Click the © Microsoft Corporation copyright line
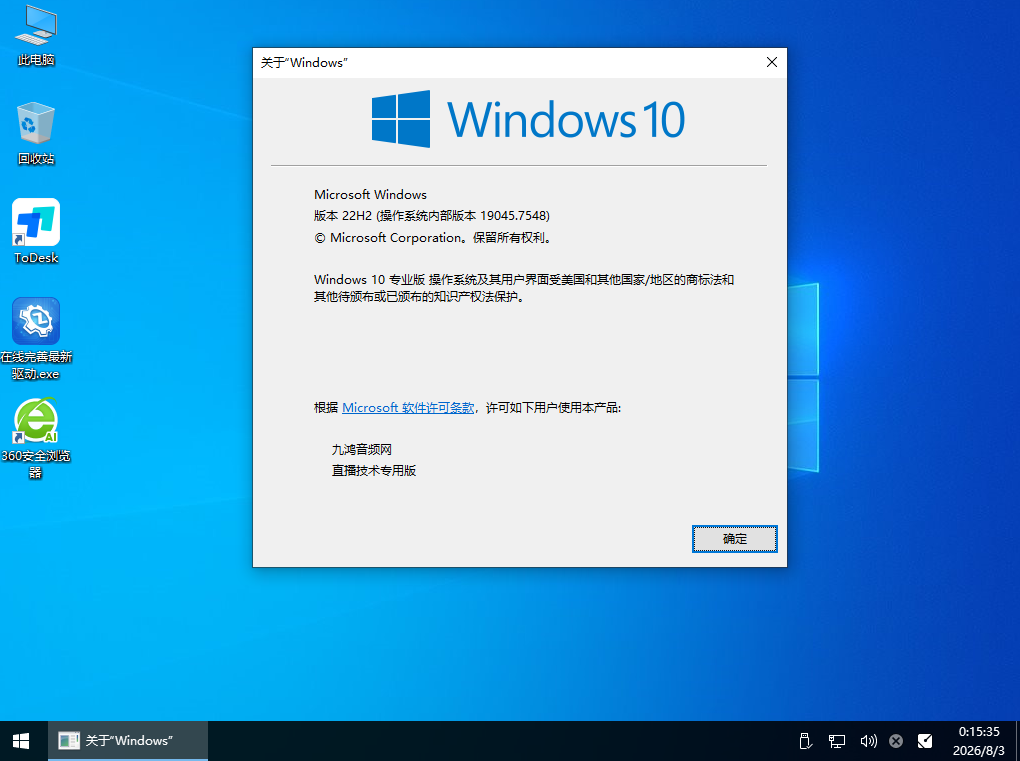The image size is (1020, 761). click(434, 237)
